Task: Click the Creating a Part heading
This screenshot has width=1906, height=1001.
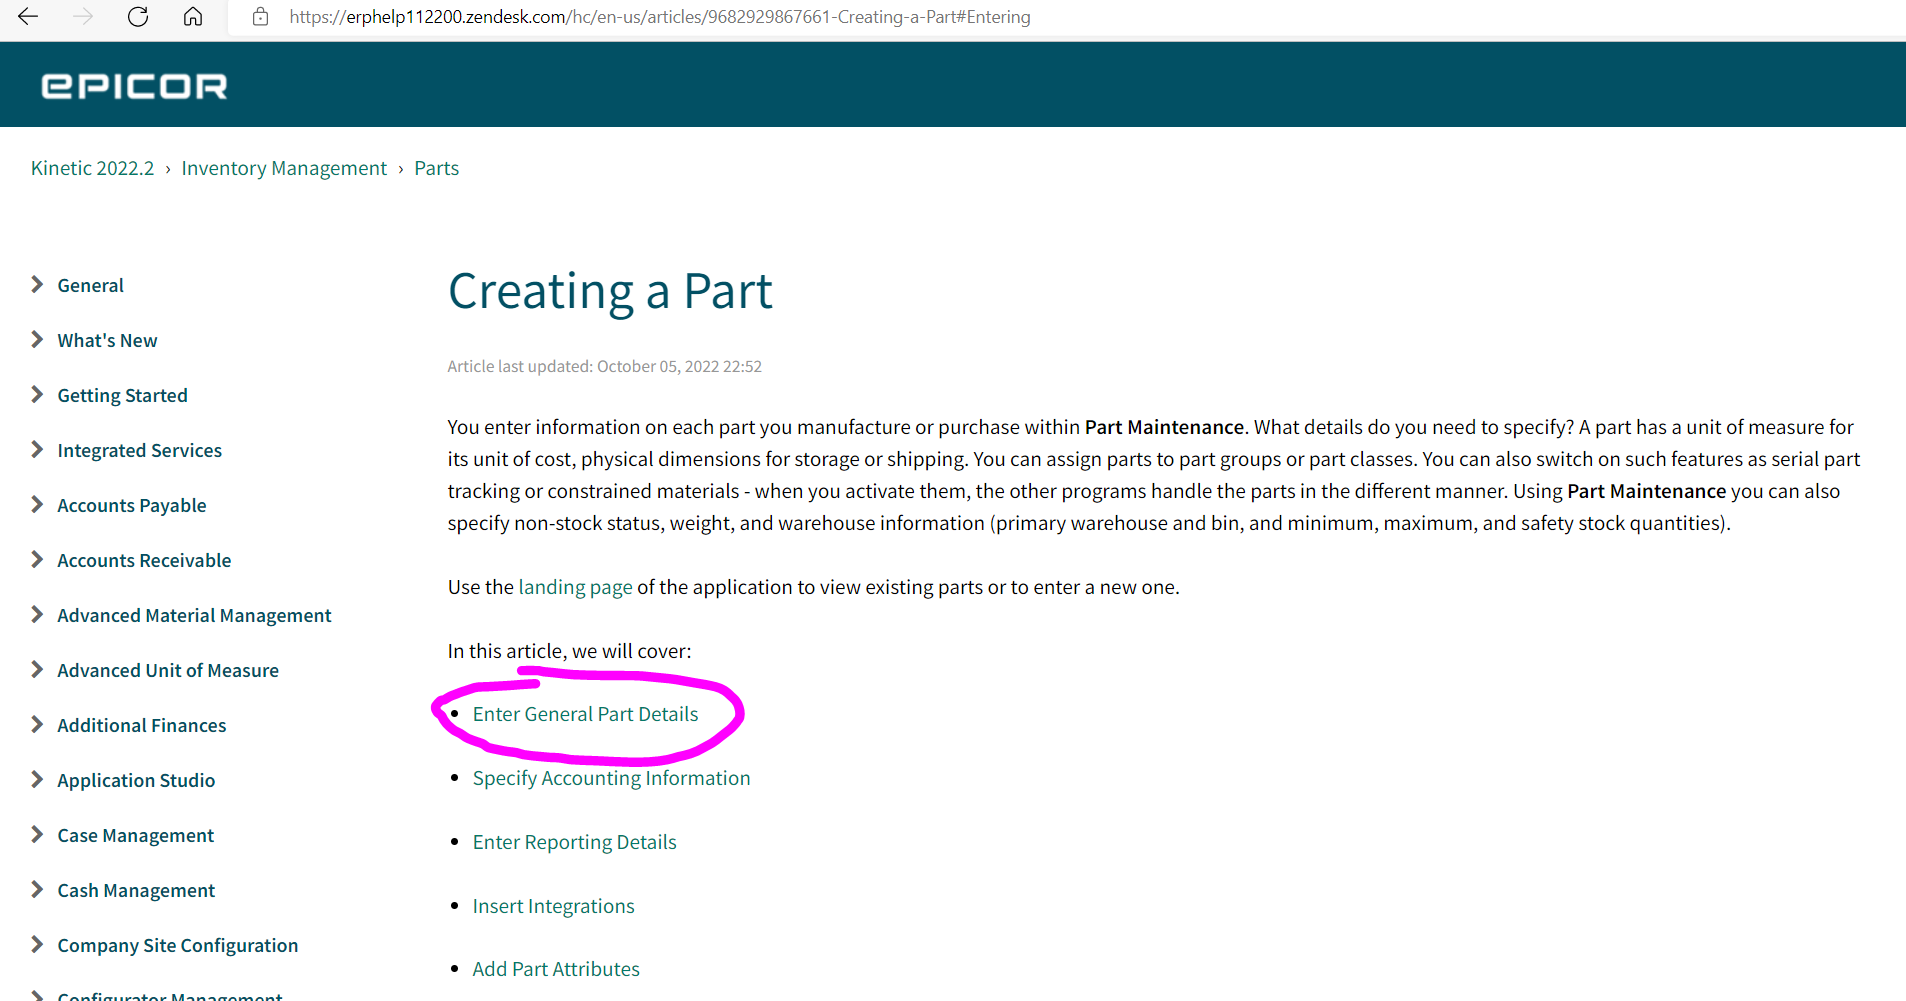Action: coord(610,292)
